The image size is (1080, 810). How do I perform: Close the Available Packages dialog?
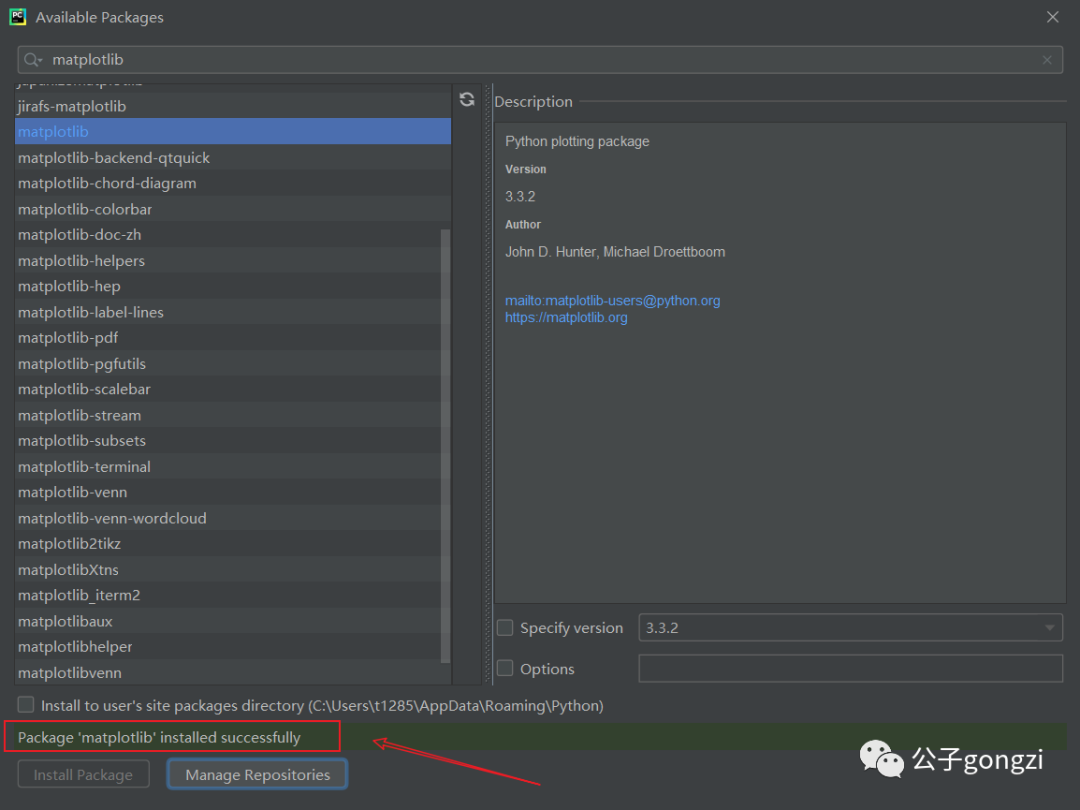[x=1052, y=17]
